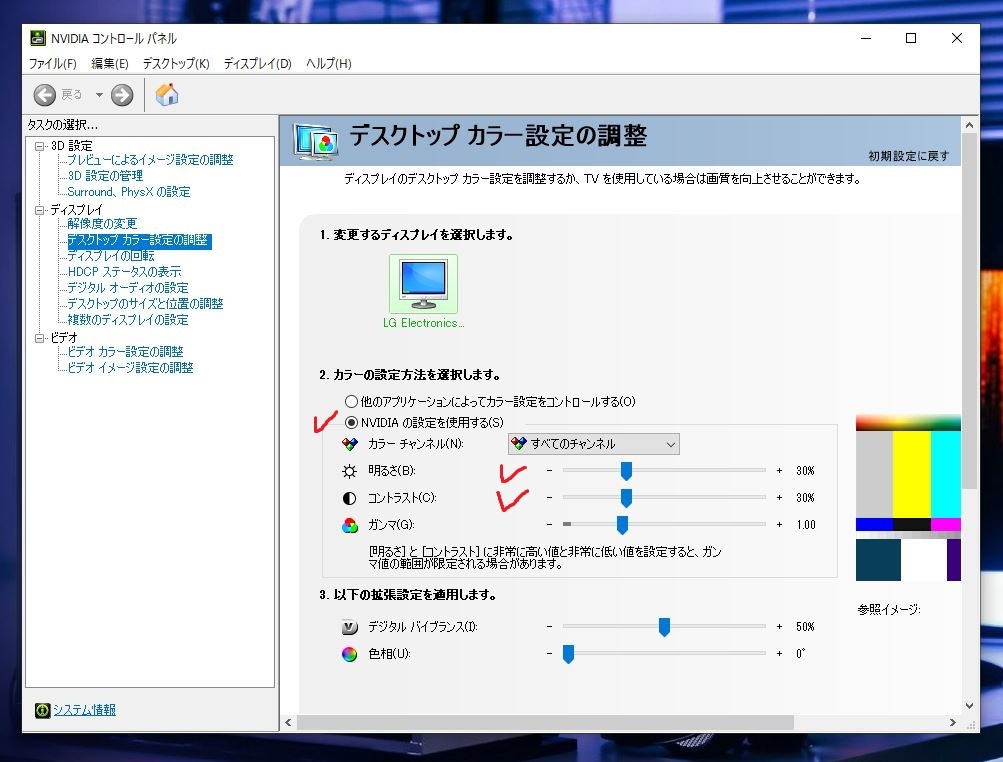
Task: Open ディスプレイ(D) menu
Action: [257, 63]
